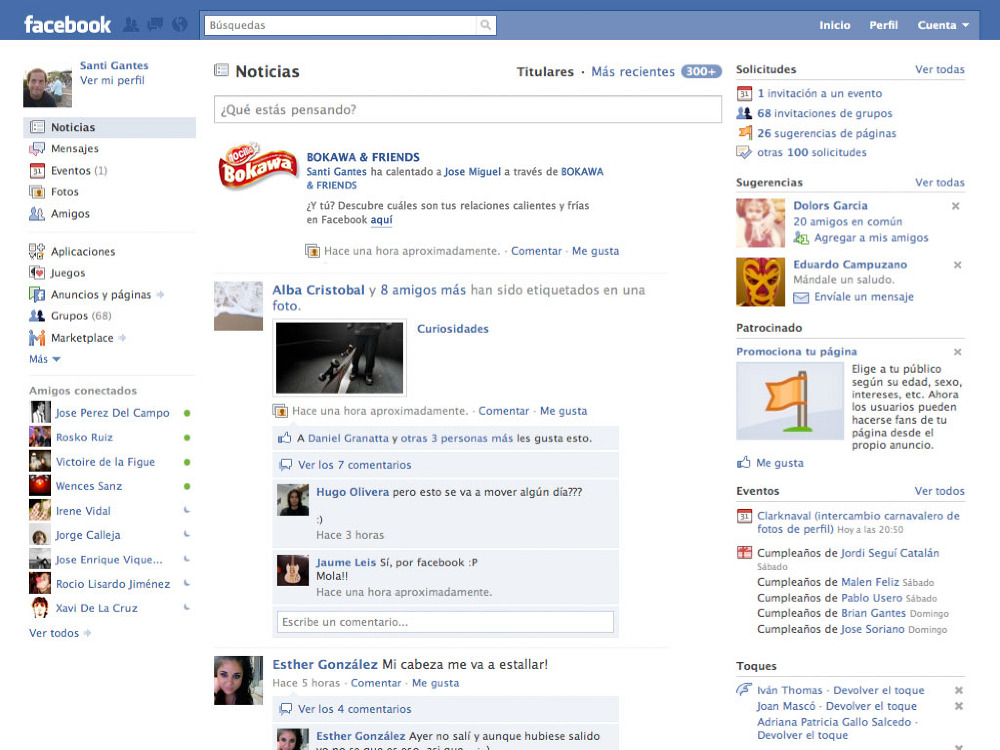The width and height of the screenshot is (1000, 750).
Task: Open the Curiosidades photo thumbnail
Action: tap(340, 357)
